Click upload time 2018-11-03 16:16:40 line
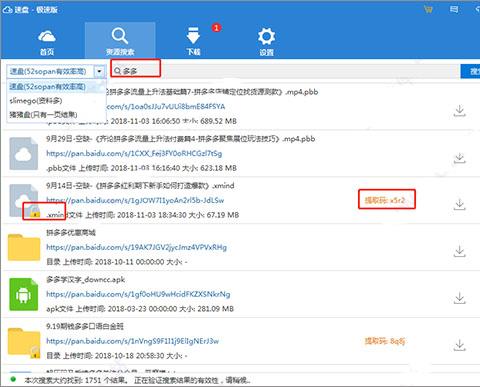 tap(141, 168)
